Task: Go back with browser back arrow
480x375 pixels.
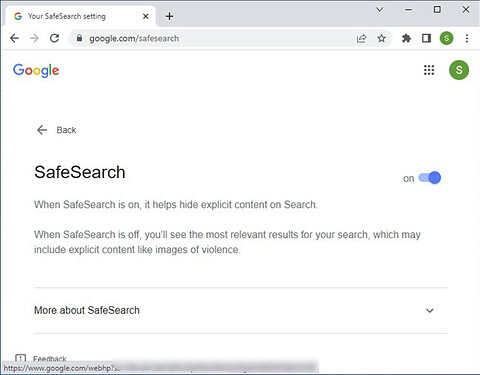Action: point(14,38)
